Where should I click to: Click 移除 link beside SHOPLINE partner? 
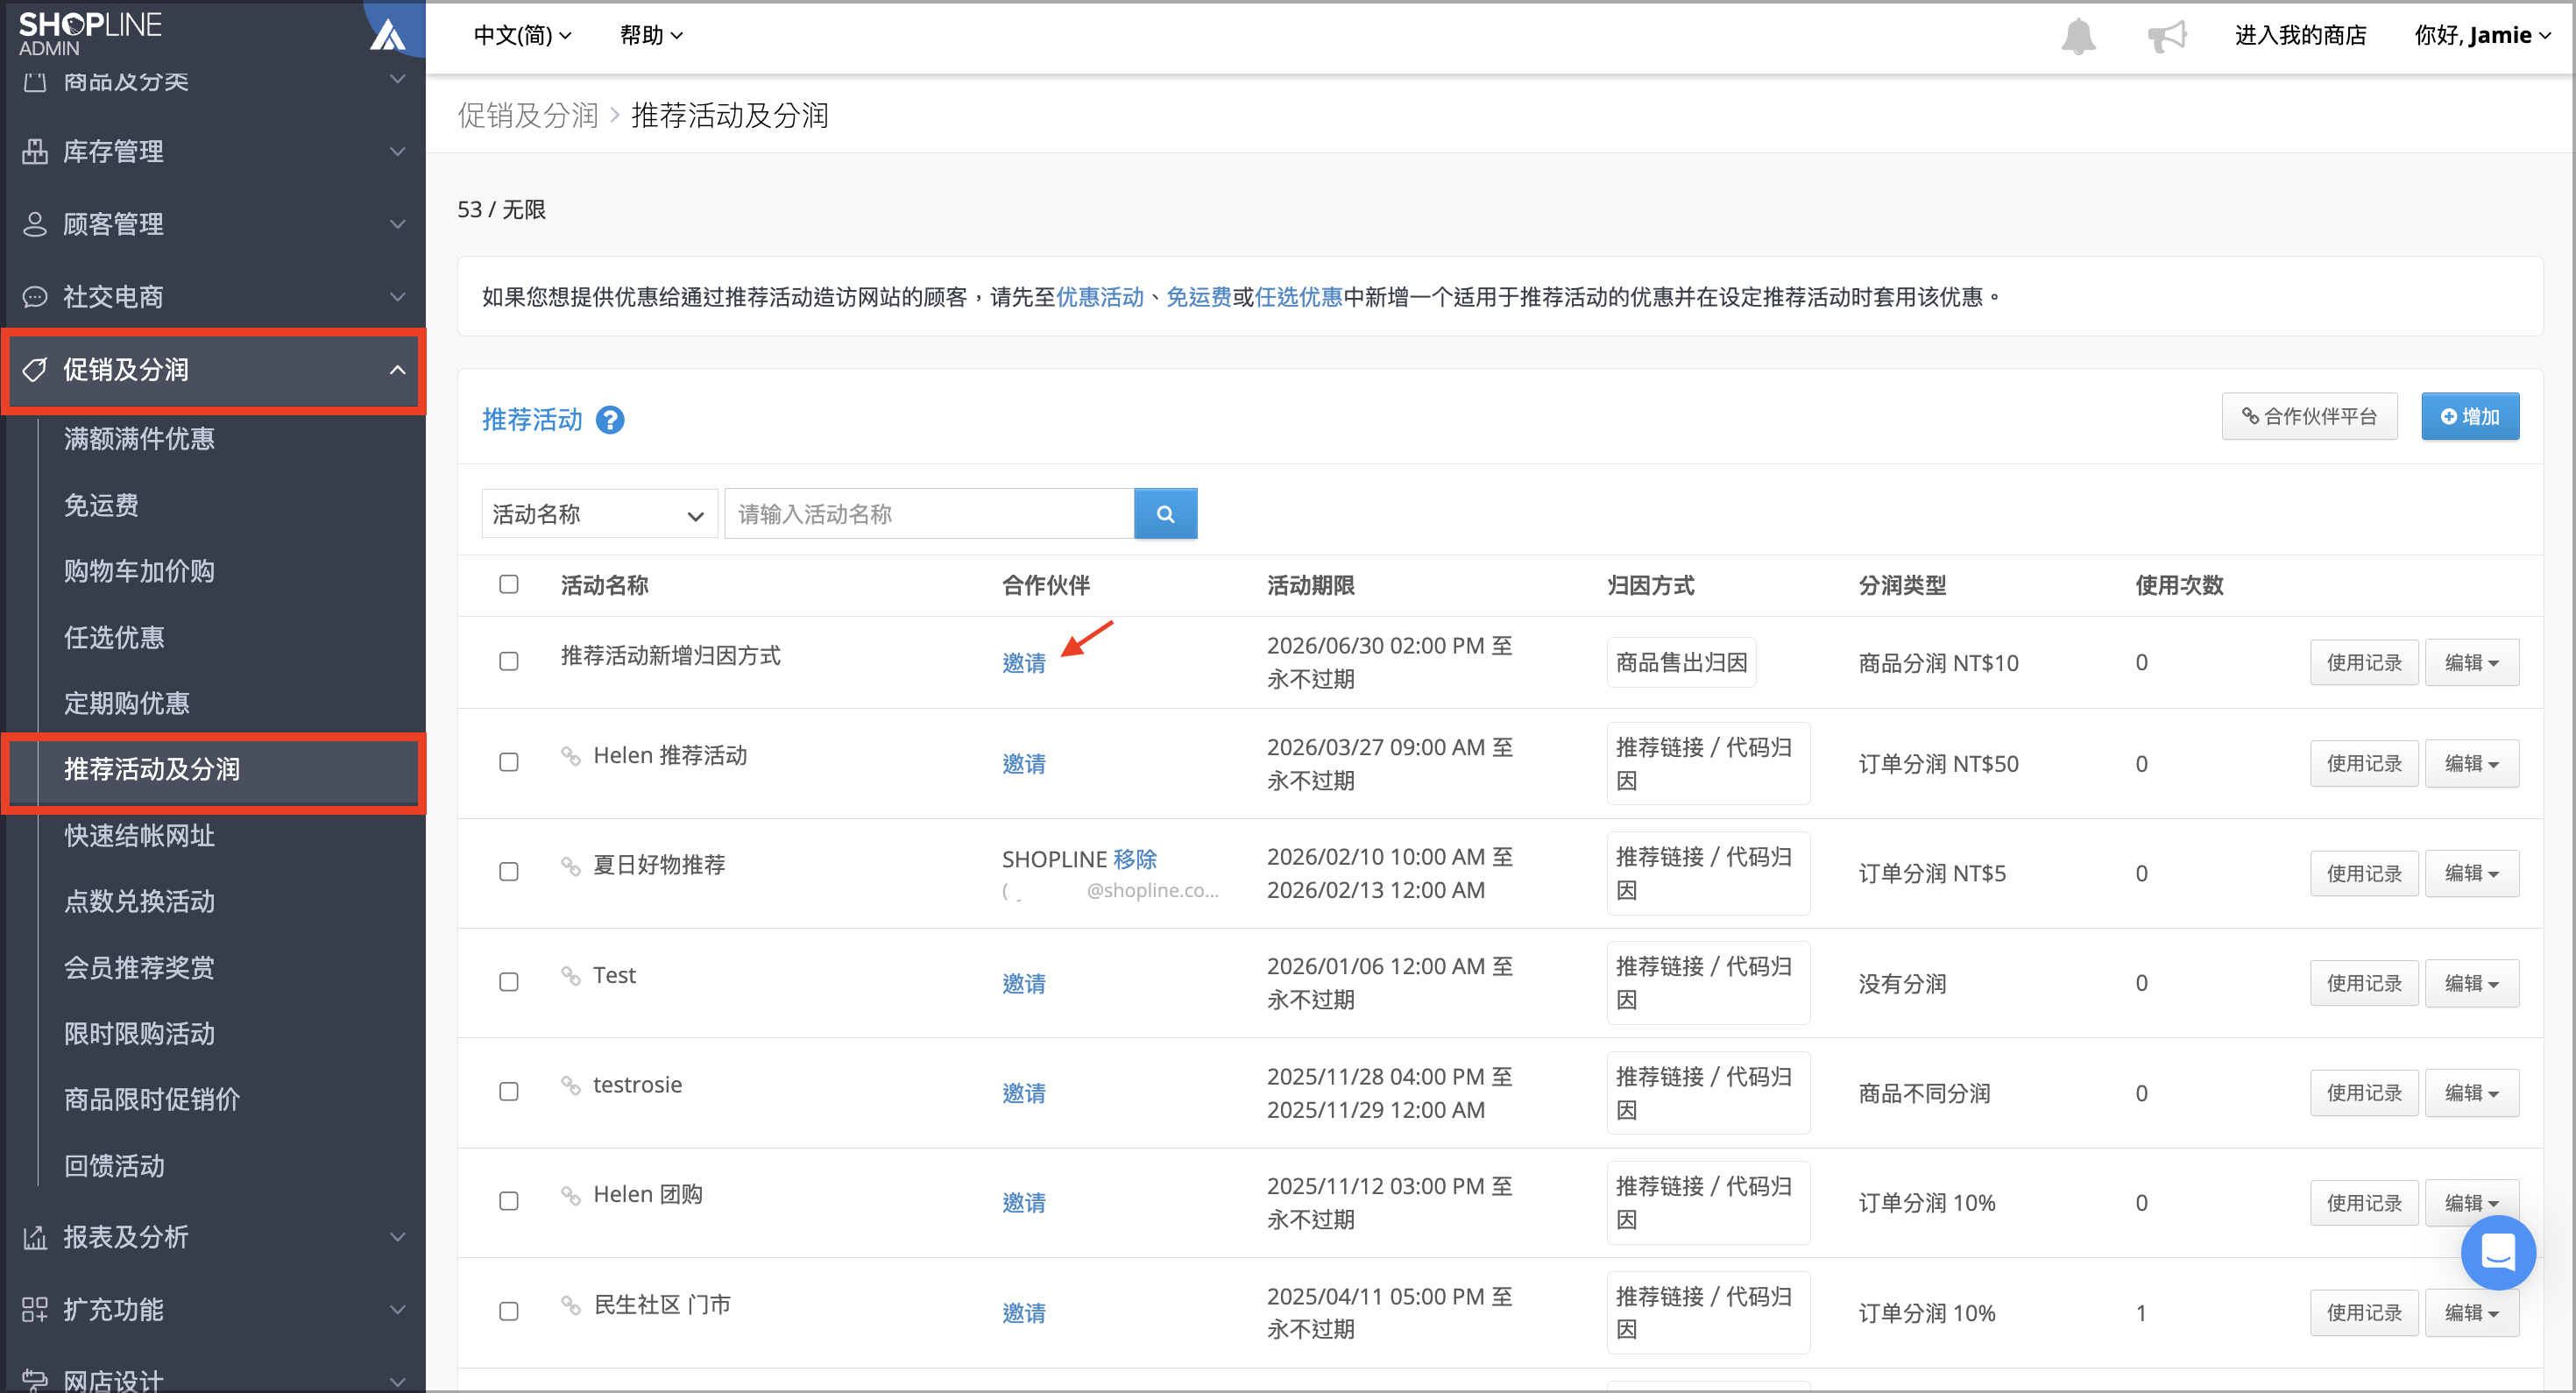coord(1135,860)
